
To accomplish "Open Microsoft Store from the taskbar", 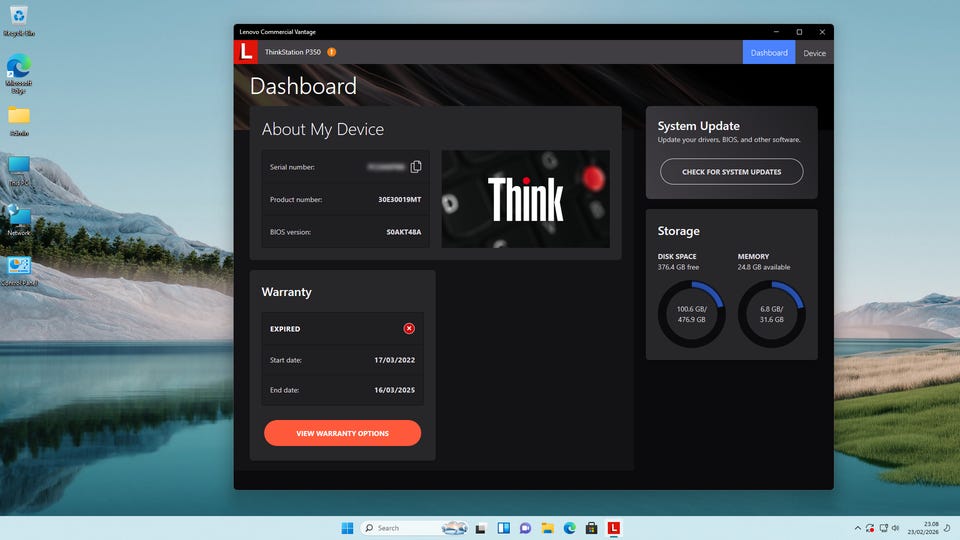I will pos(592,528).
